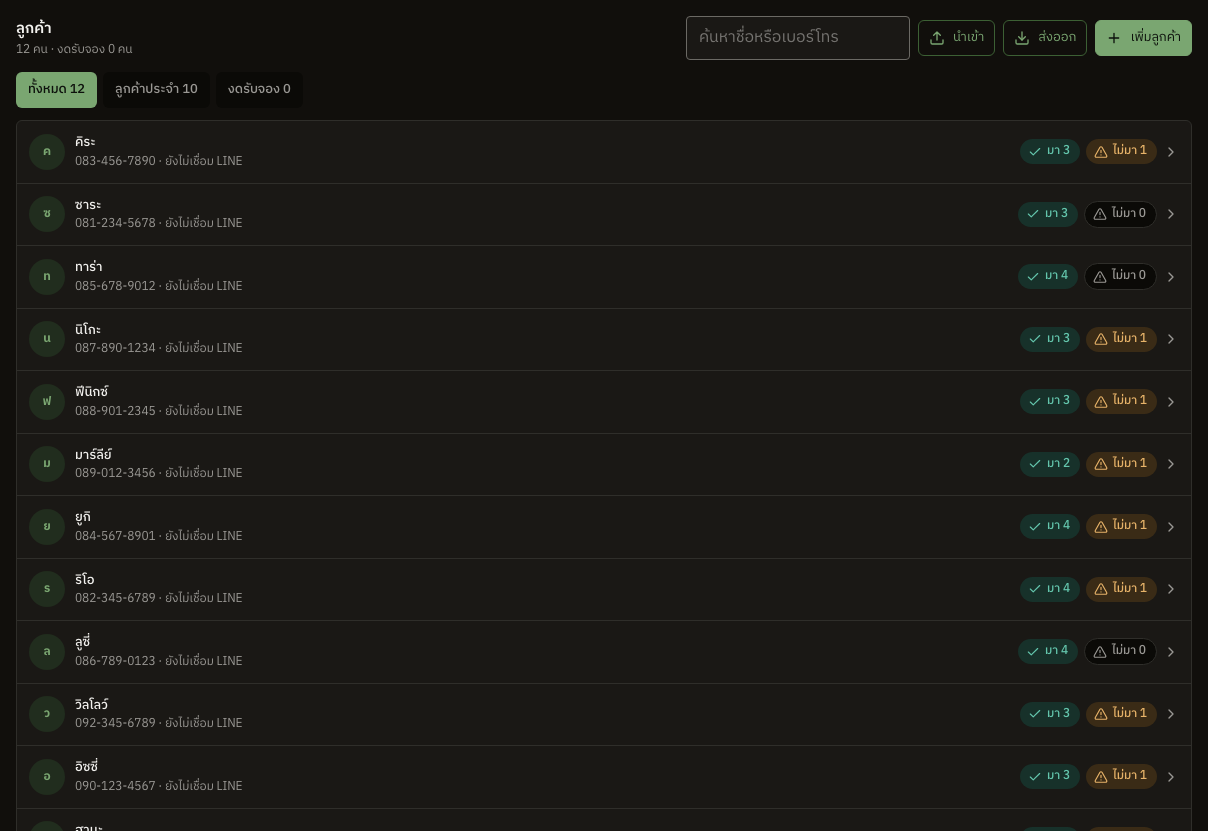Screen dimensions: 1208x831
Task: Expand the chevron on วิลโลว์ row
Action: pos(1171,714)
